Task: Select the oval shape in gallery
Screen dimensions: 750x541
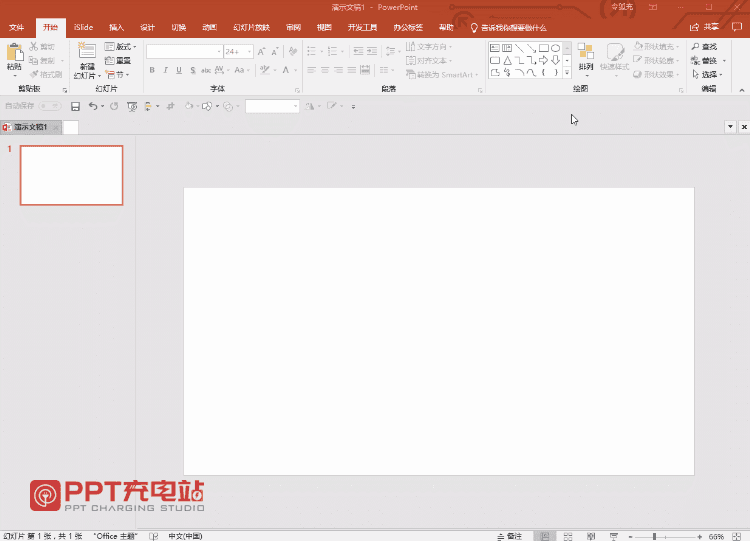Action: click(x=555, y=48)
